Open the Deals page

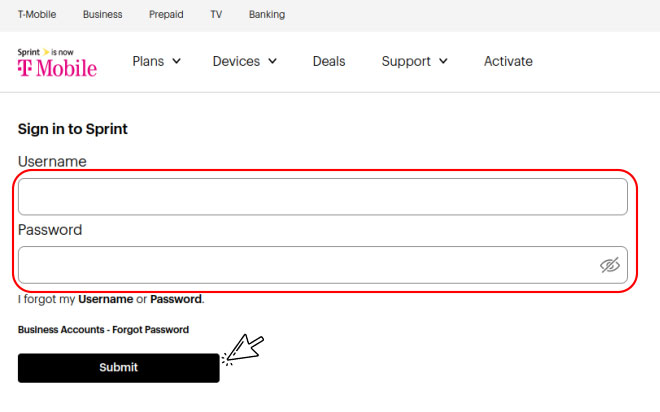click(329, 61)
